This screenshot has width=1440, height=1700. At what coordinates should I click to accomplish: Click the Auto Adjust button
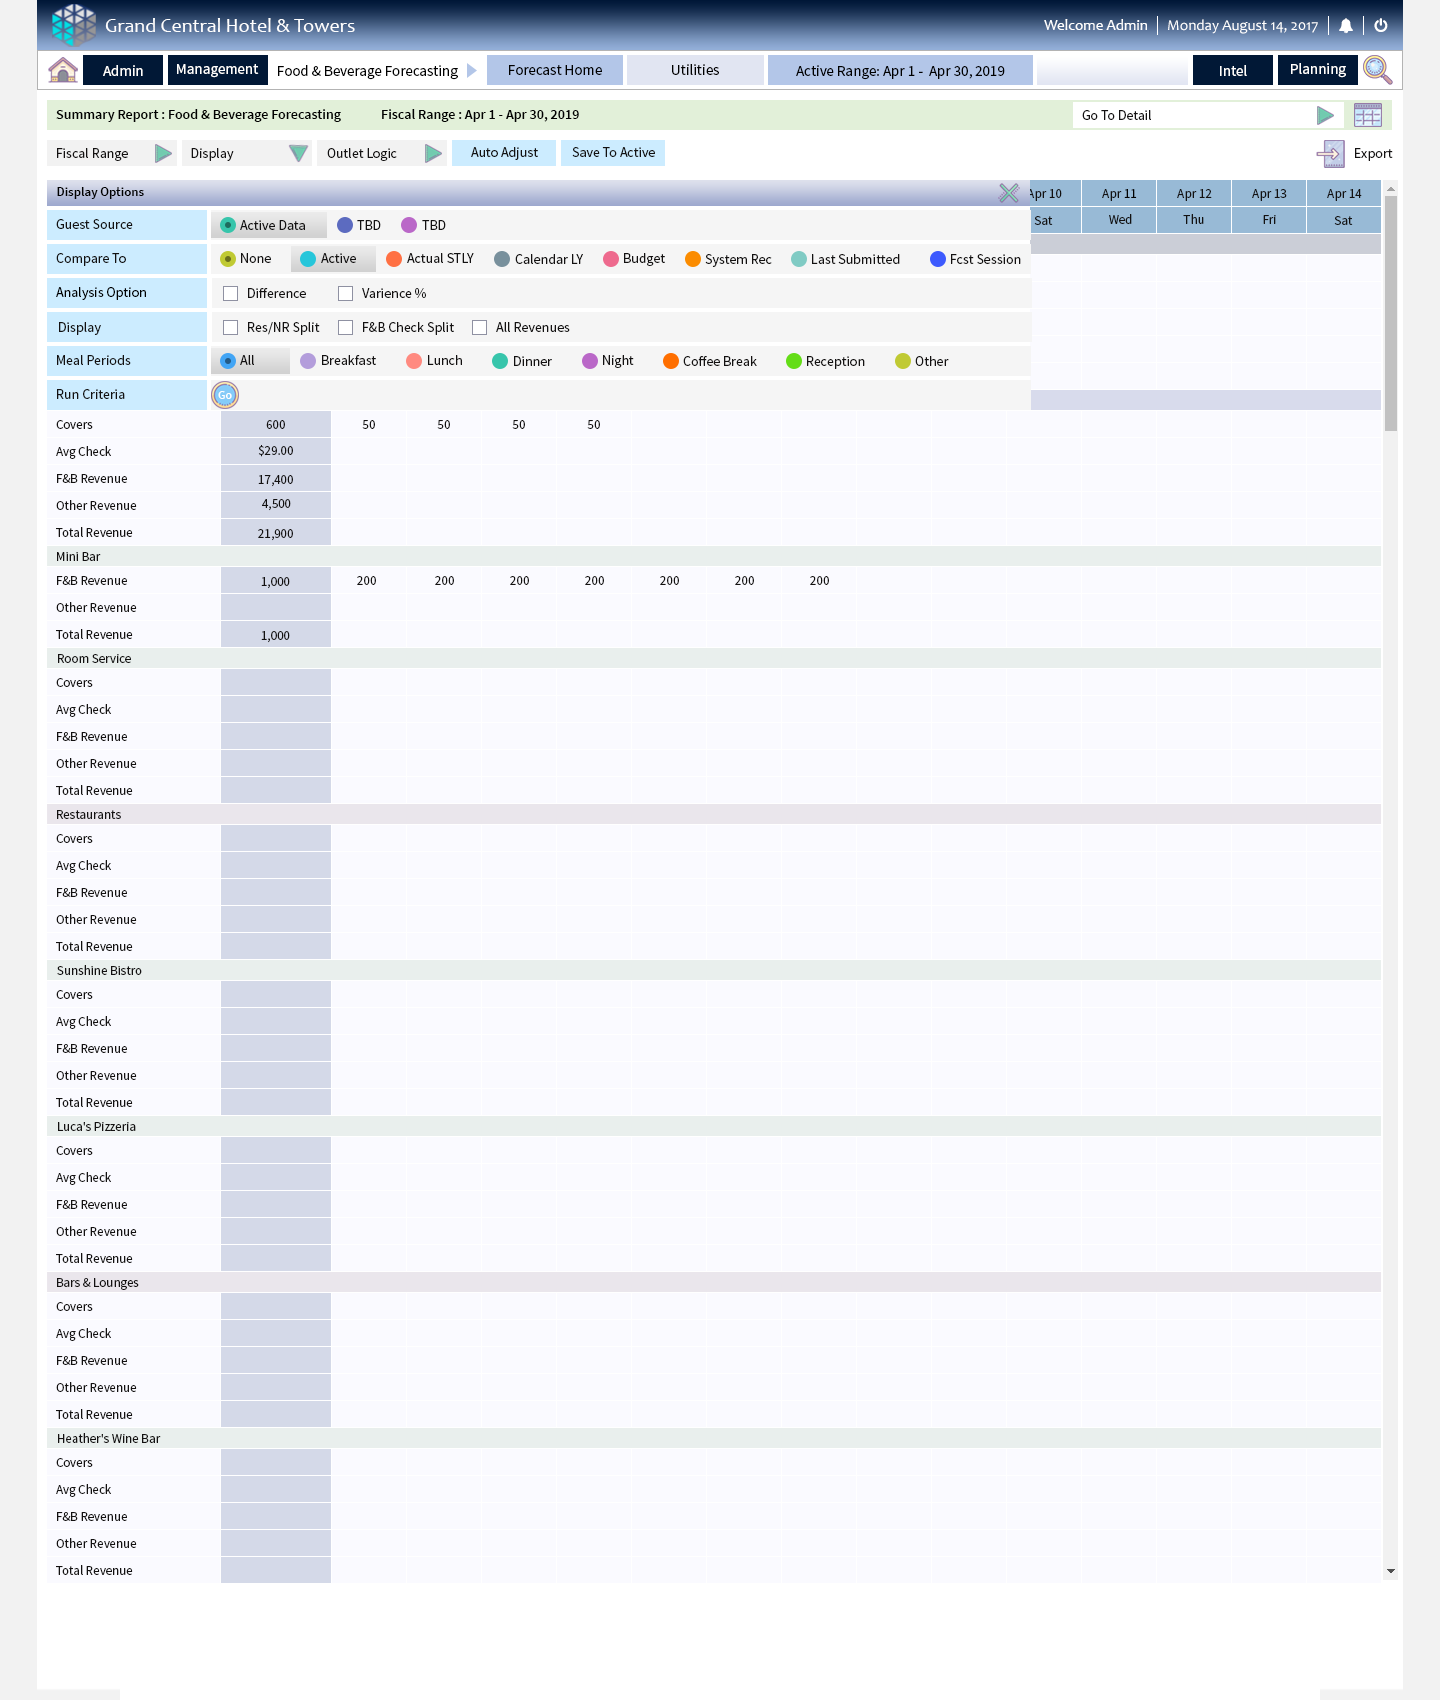click(x=504, y=153)
